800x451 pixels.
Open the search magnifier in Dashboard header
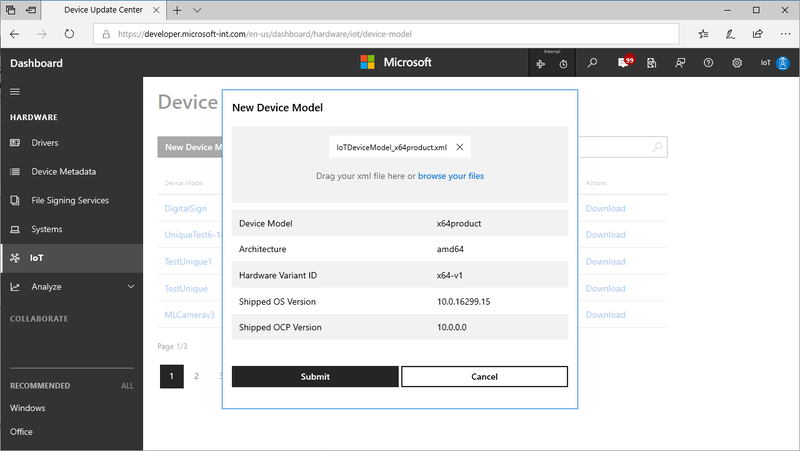tap(592, 63)
